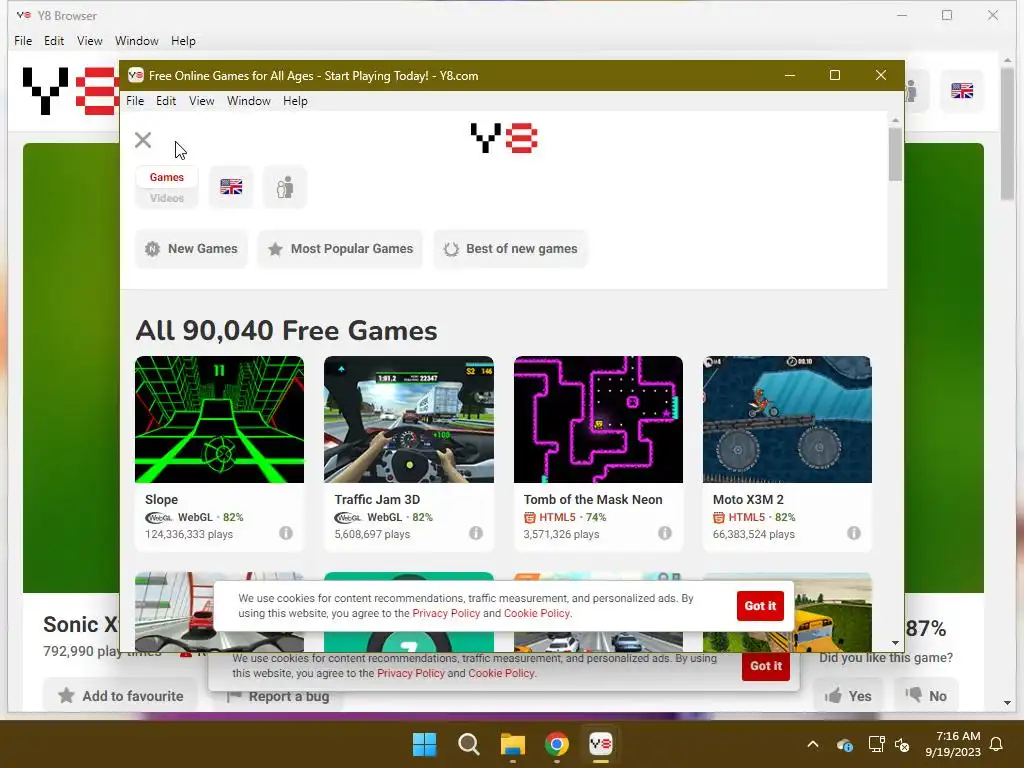Show info for Moto X3M 2
The height and width of the screenshot is (768, 1024).
tap(854, 533)
